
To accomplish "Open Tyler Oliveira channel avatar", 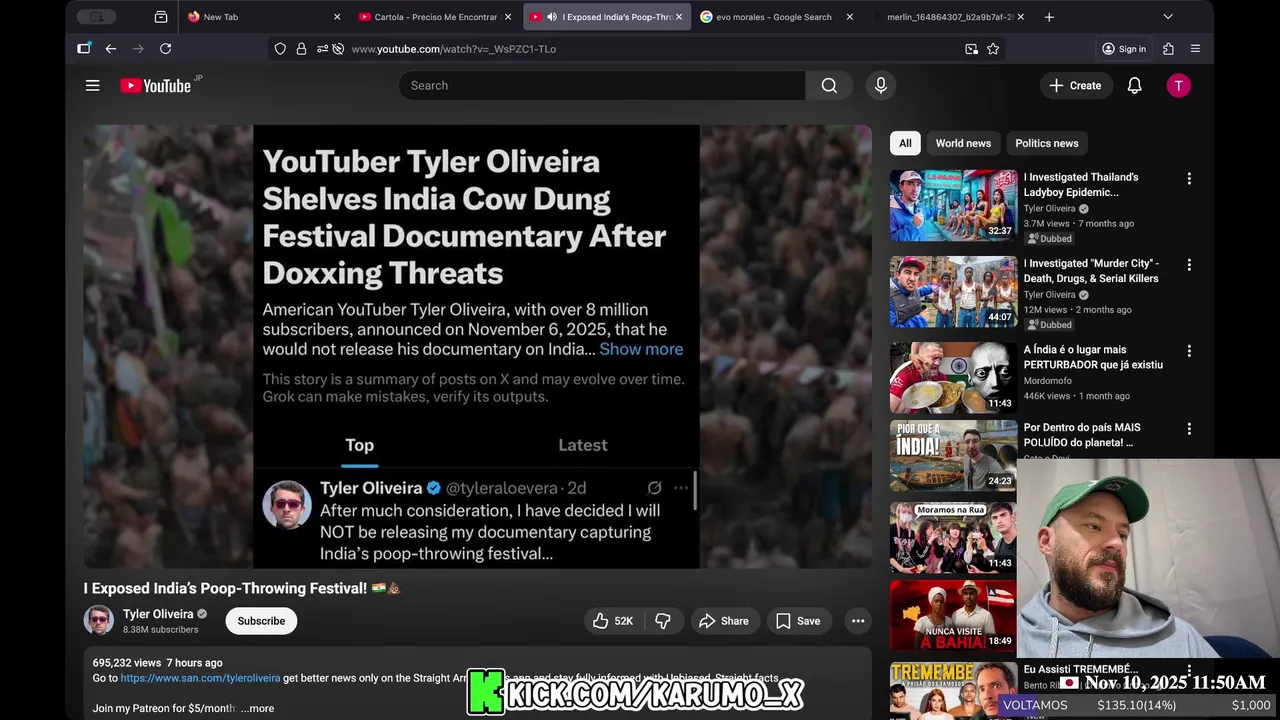I will (99, 621).
